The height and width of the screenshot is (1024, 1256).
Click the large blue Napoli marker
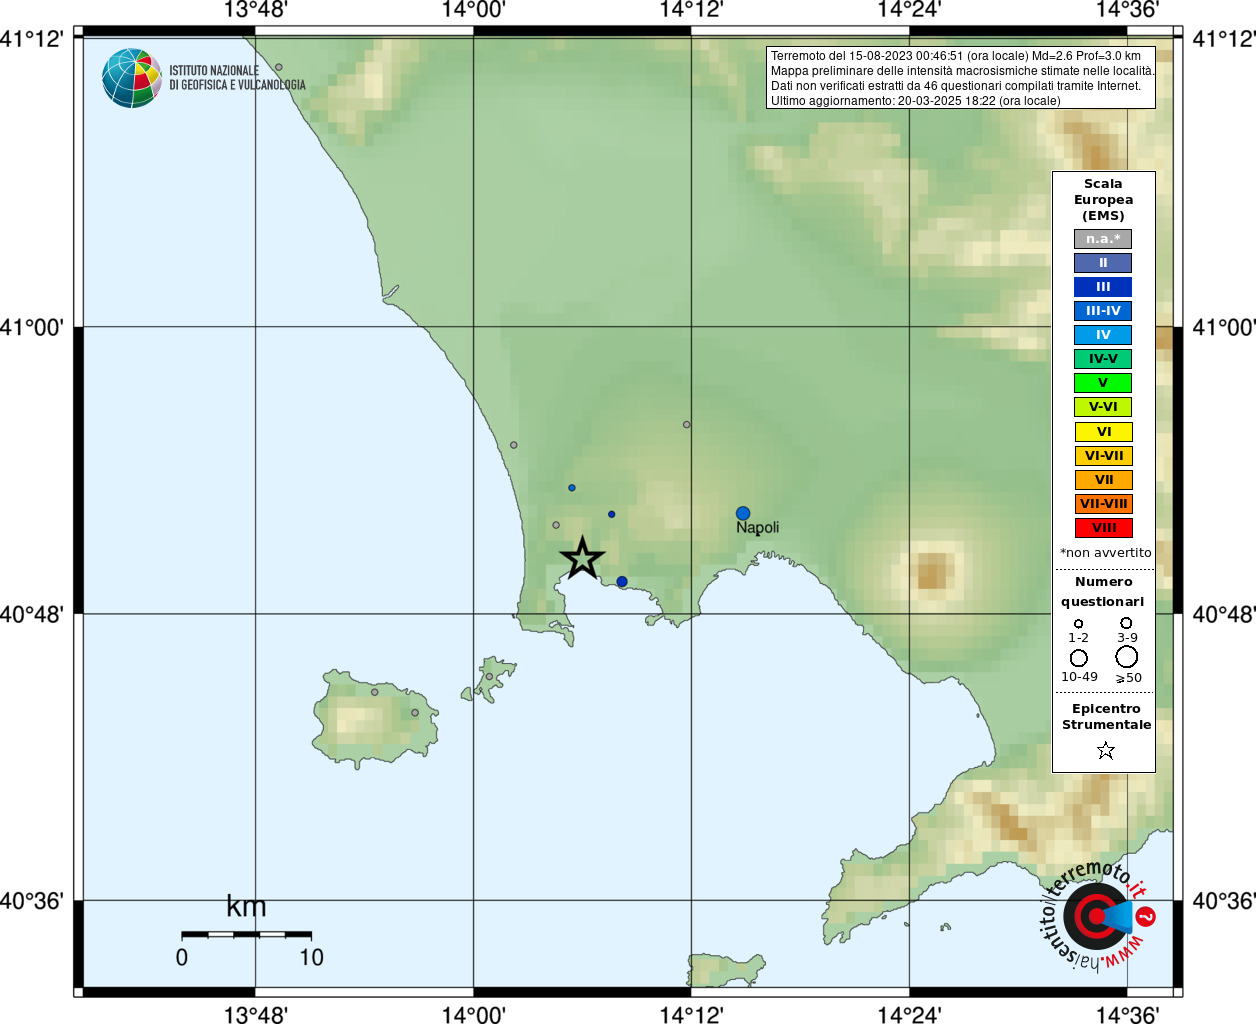point(743,513)
